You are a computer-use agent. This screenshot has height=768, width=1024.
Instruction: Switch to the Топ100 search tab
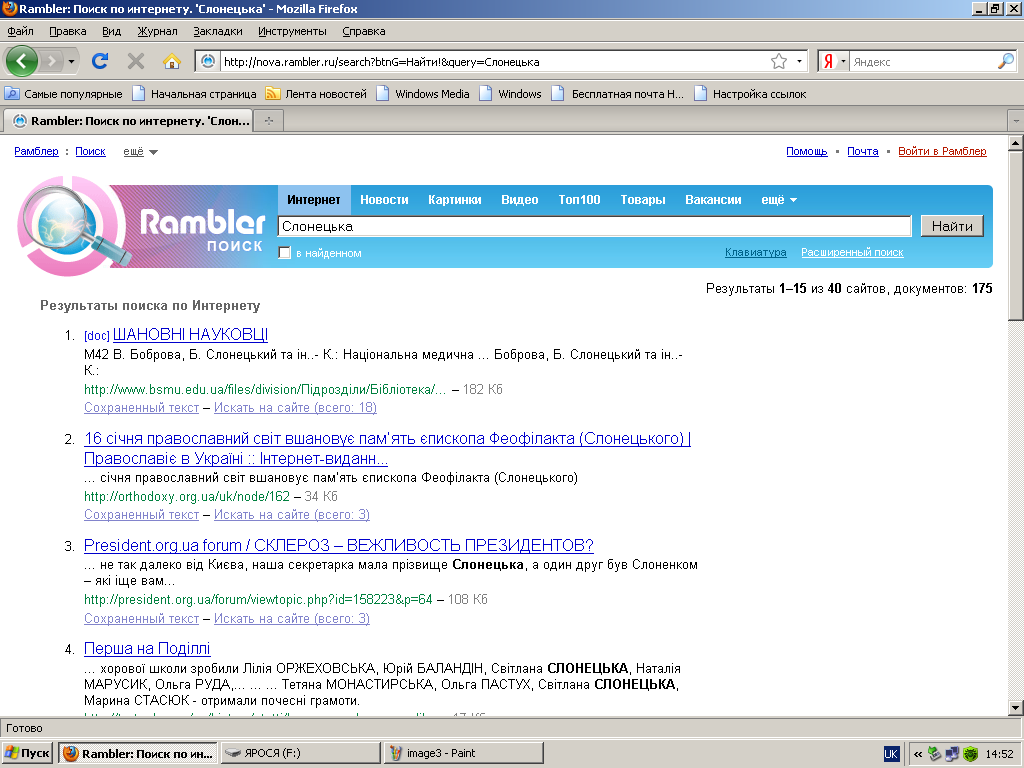pyautogui.click(x=579, y=200)
